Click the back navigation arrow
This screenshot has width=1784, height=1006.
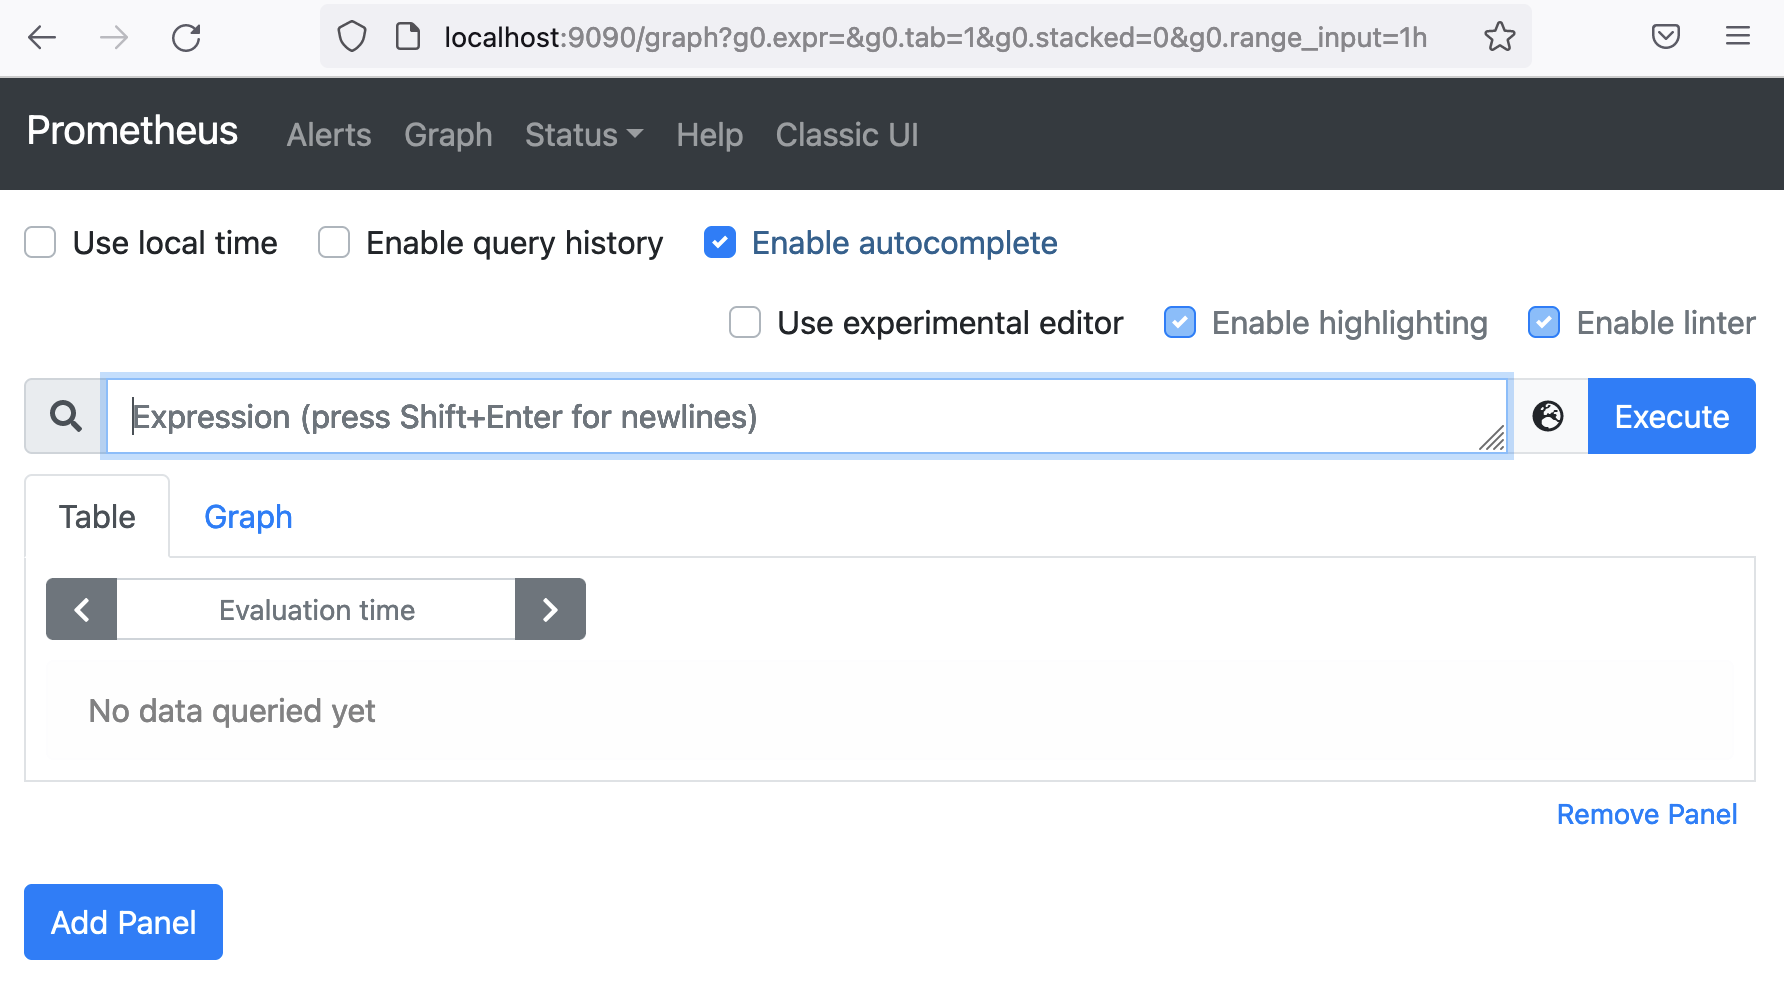click(40, 37)
